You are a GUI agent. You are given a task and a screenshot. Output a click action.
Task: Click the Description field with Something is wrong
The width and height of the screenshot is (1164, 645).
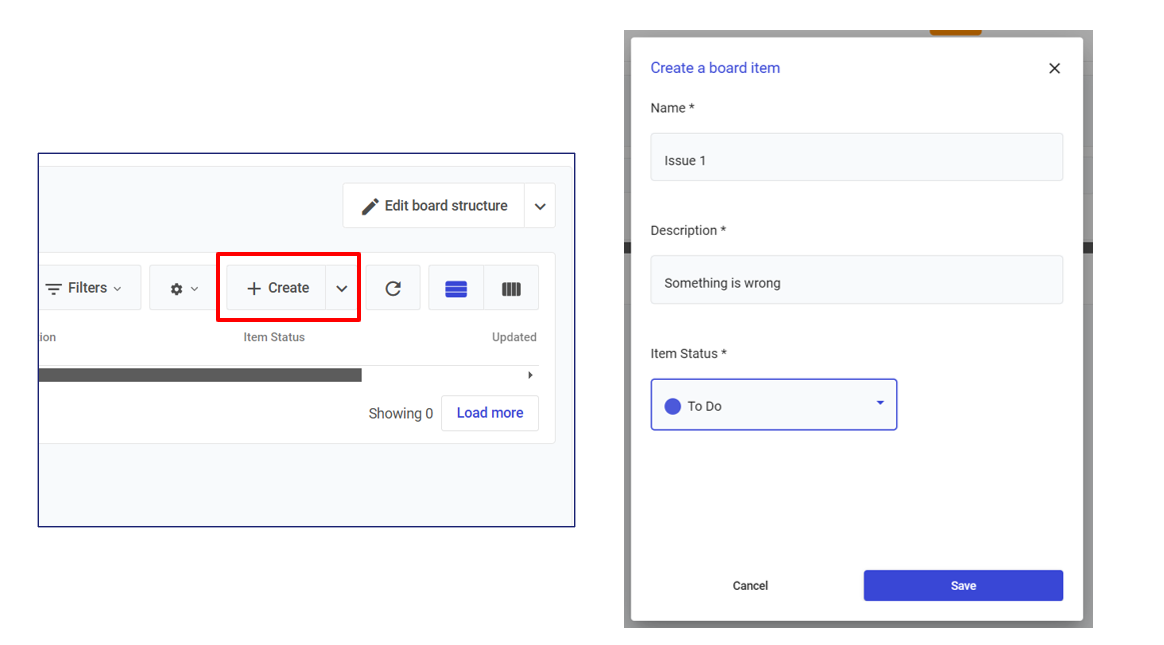click(x=856, y=283)
